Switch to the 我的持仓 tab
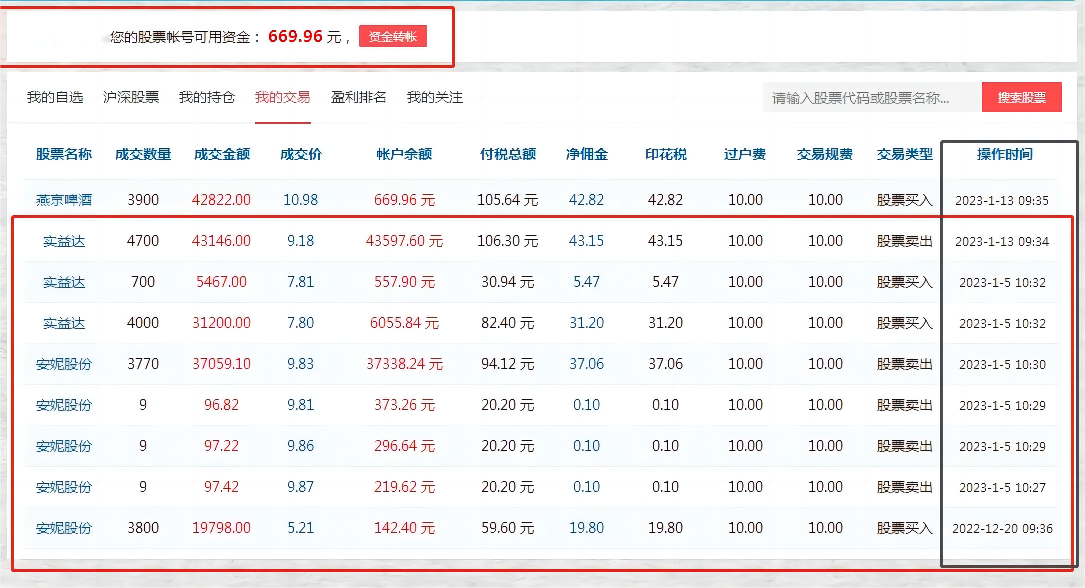 pyautogui.click(x=207, y=98)
